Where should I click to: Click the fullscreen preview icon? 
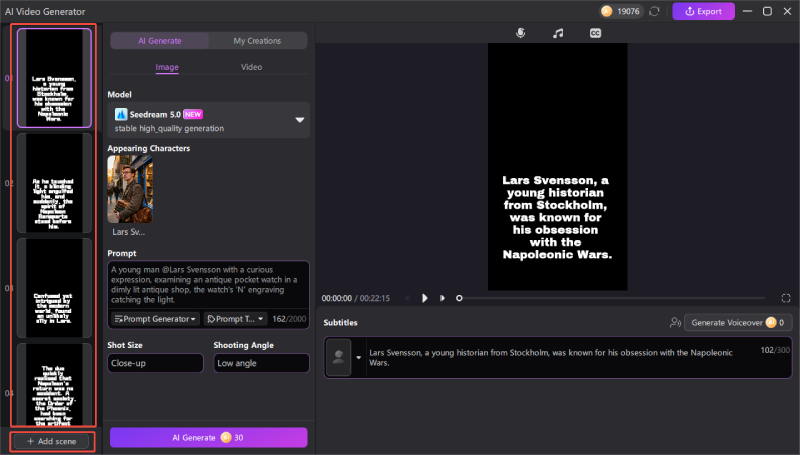point(786,298)
